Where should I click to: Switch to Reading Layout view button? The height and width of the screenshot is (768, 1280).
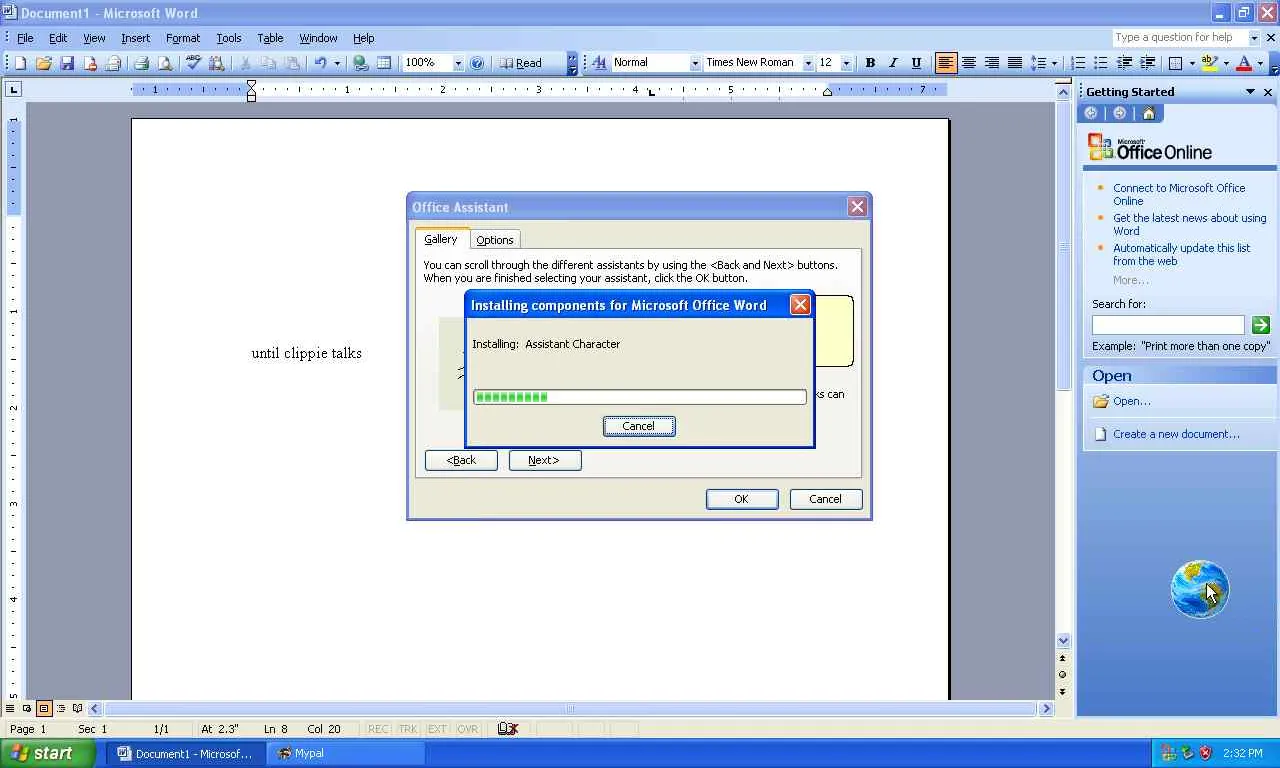point(78,709)
